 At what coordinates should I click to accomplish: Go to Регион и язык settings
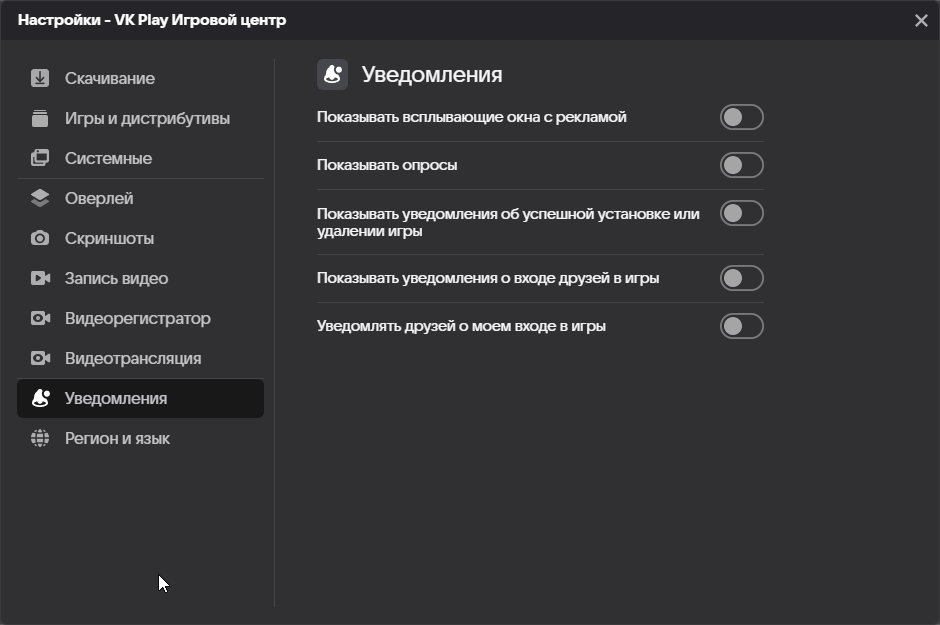117,438
